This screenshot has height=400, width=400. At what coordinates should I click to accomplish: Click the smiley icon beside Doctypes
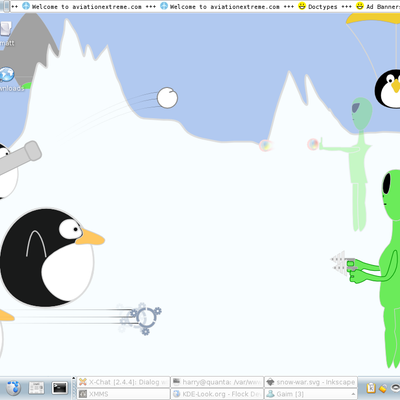click(302, 6)
